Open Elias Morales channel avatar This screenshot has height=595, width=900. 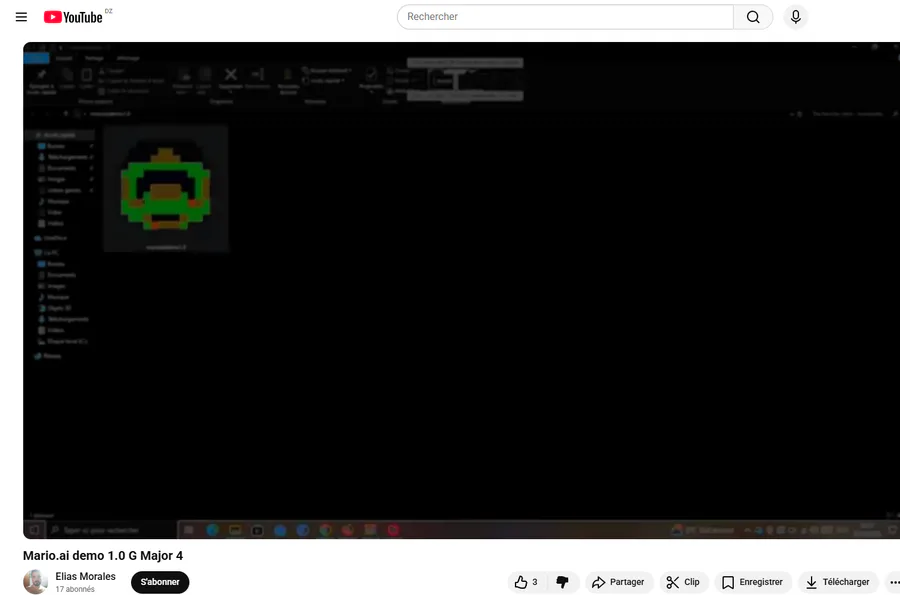[35, 582]
